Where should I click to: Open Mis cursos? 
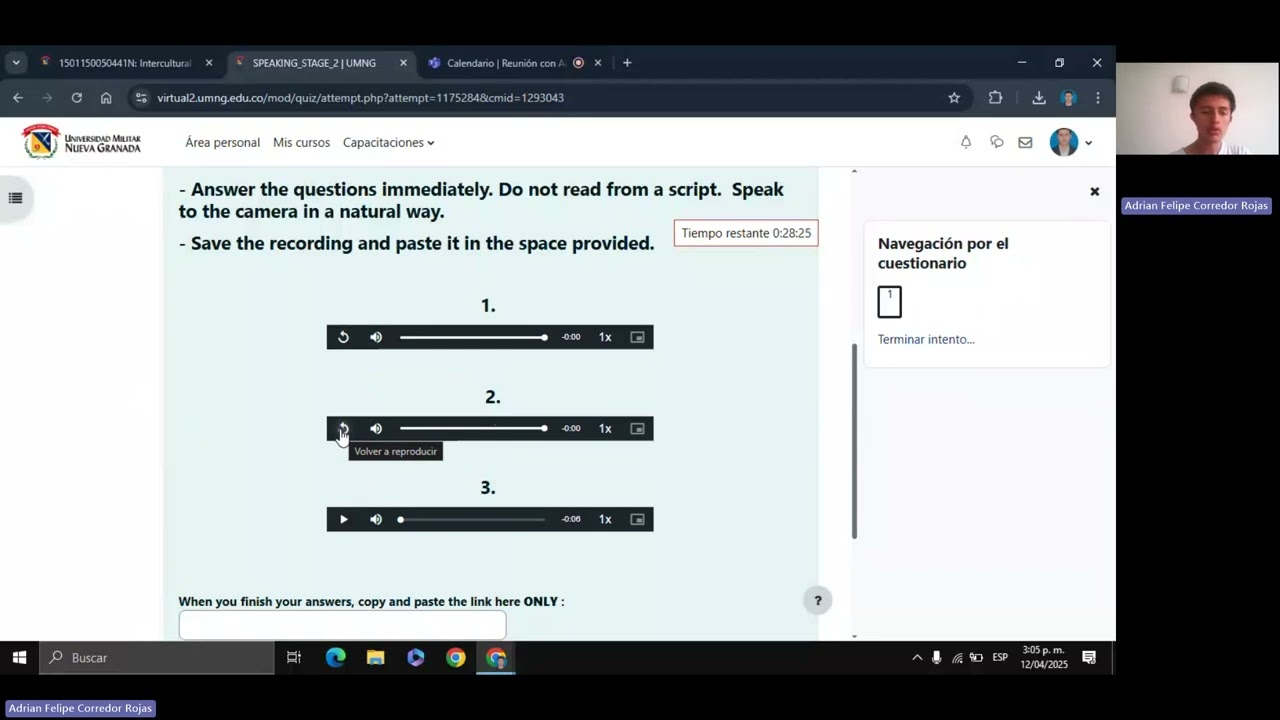point(301,142)
